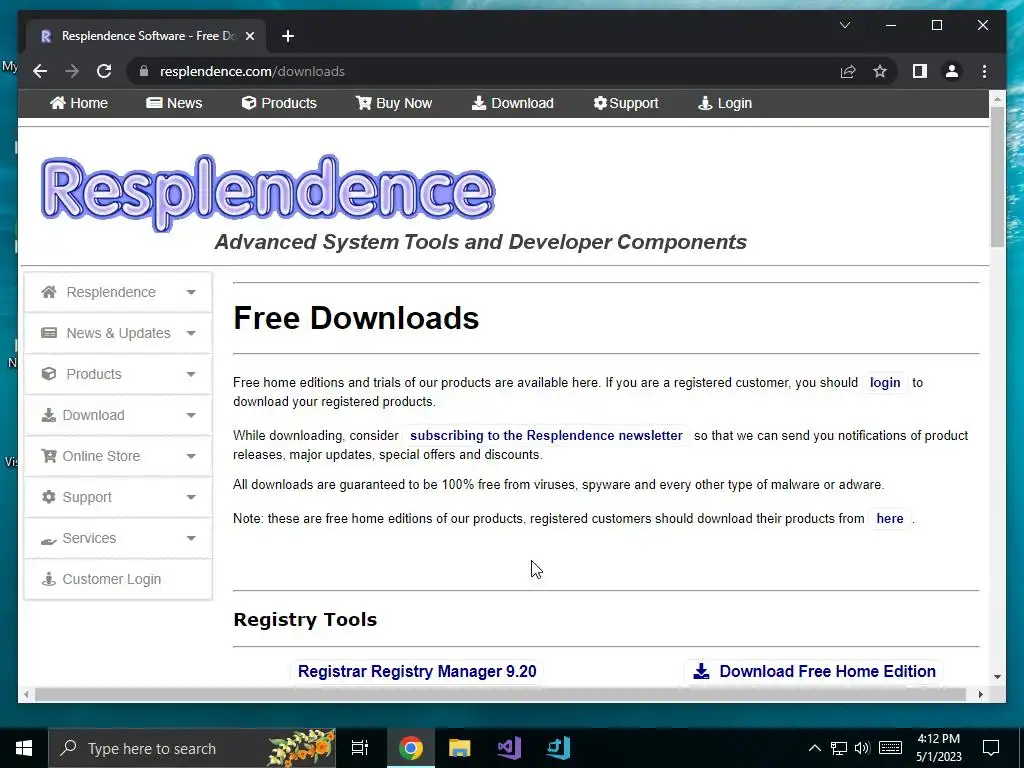Image resolution: width=1024 pixels, height=768 pixels.
Task: Open subscribing to the Resplendence newsletter link
Action: pyautogui.click(x=546, y=436)
